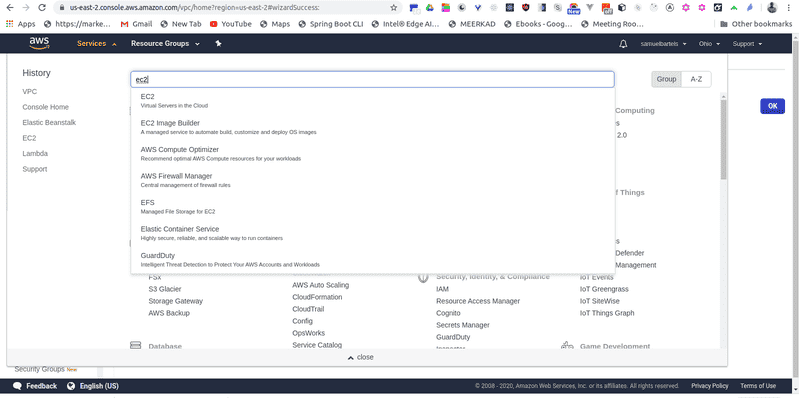Screen dimensions: 799x398
Task: Open the notifications bell
Action: coord(623,44)
